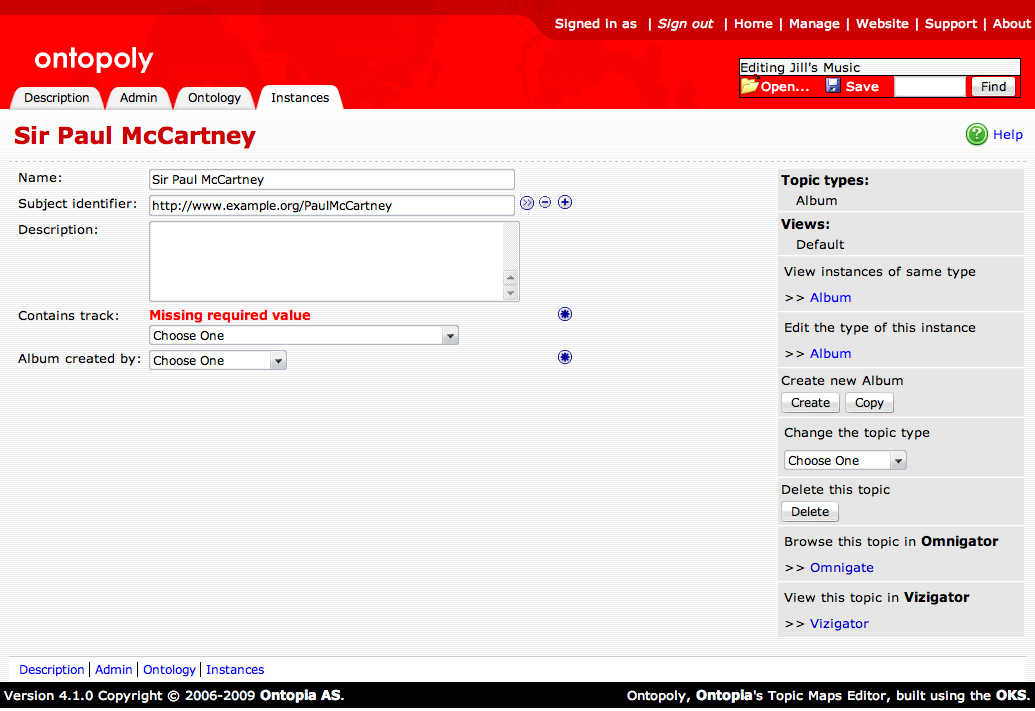Image resolution: width=1035 pixels, height=711 pixels.
Task: Click asterisk icon in Album created by row
Action: (565, 357)
